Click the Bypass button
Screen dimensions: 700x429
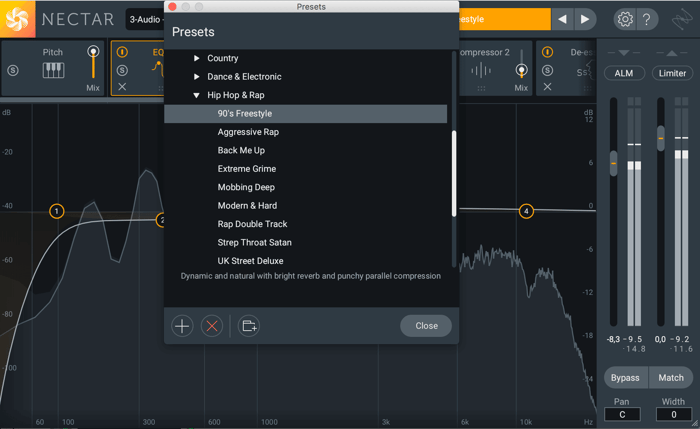(x=625, y=378)
